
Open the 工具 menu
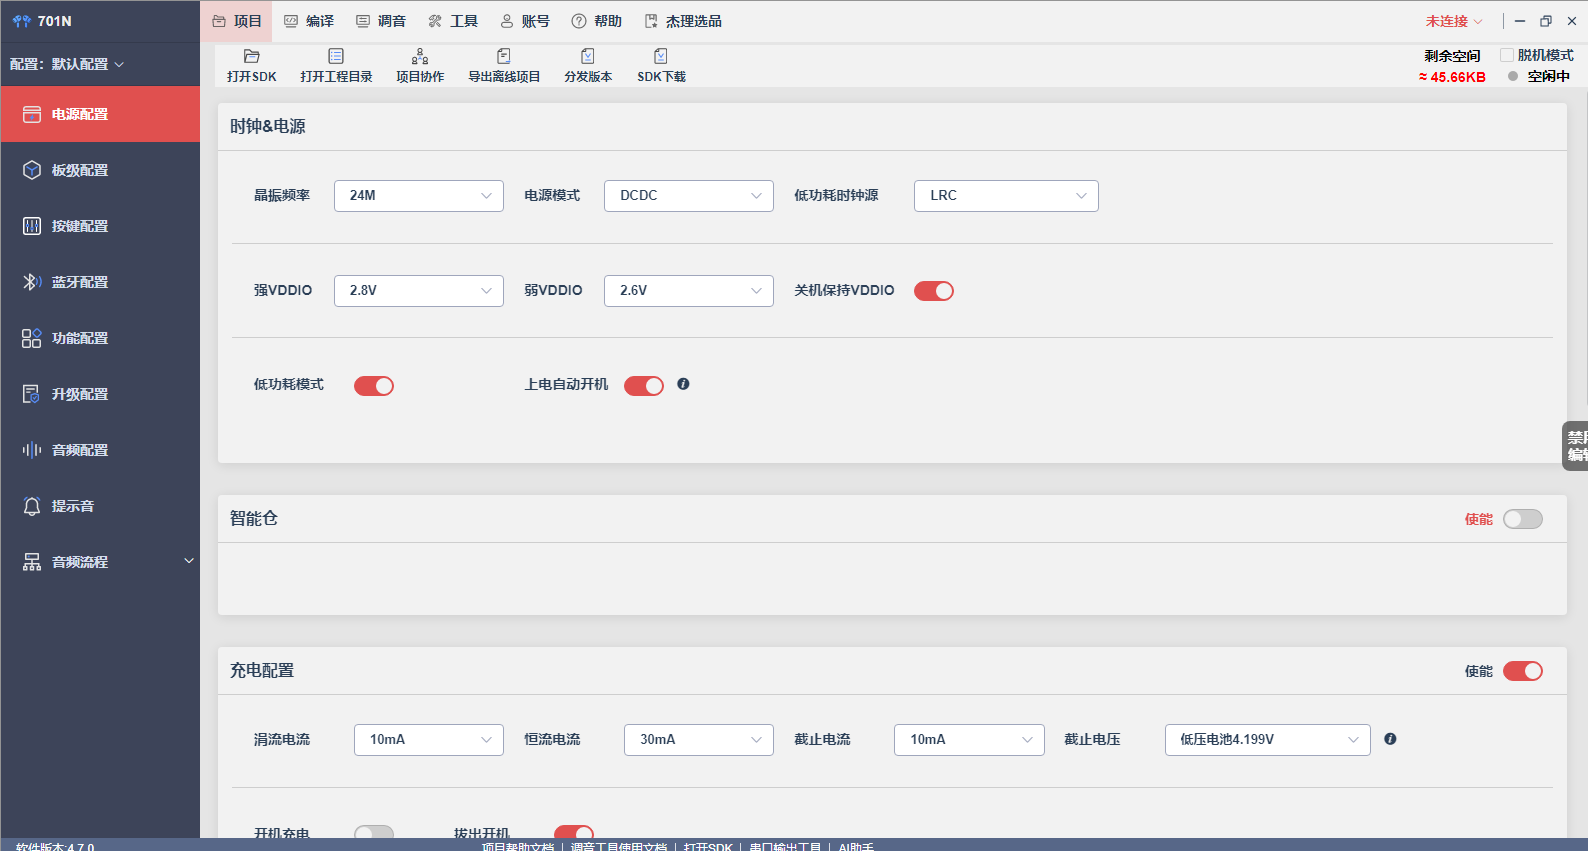coord(453,21)
